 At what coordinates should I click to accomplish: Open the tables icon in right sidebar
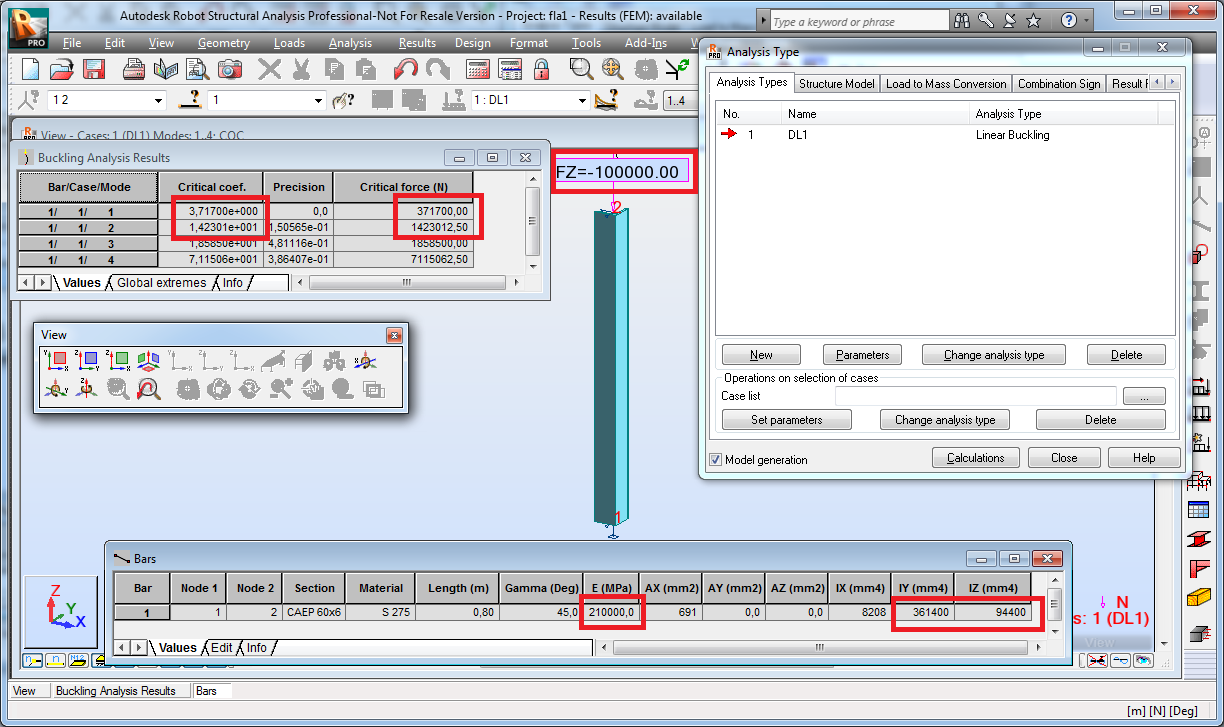pyautogui.click(x=1198, y=510)
